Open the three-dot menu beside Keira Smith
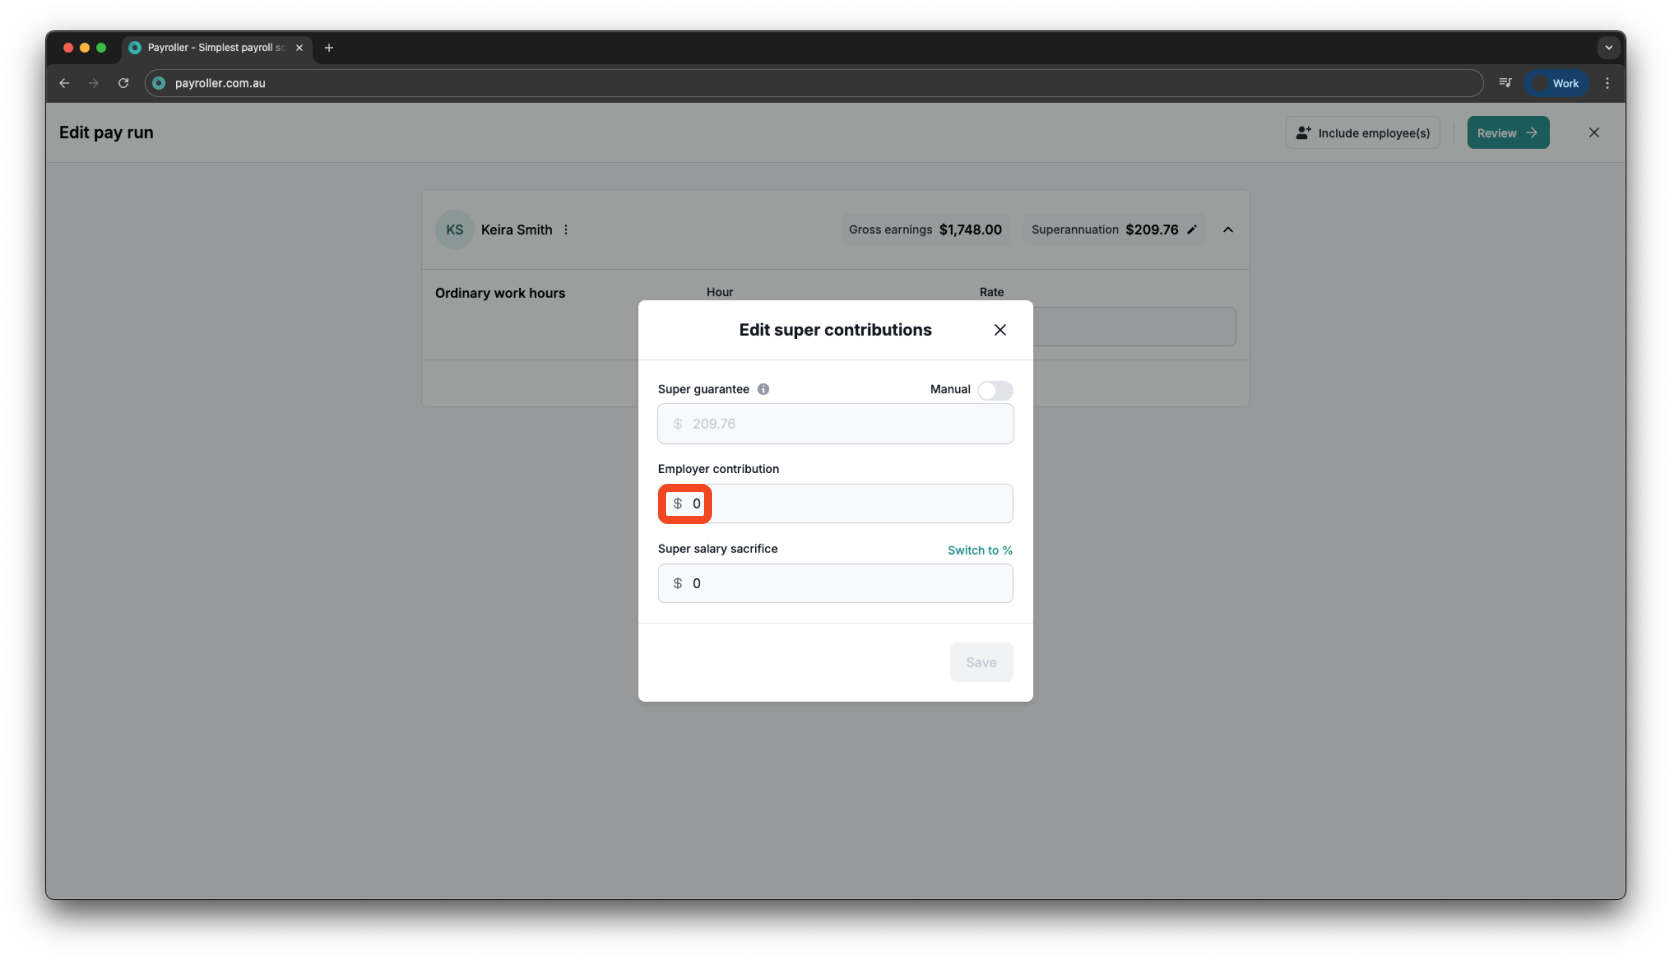Image resolution: width=1672 pixels, height=960 pixels. pyautogui.click(x=566, y=229)
